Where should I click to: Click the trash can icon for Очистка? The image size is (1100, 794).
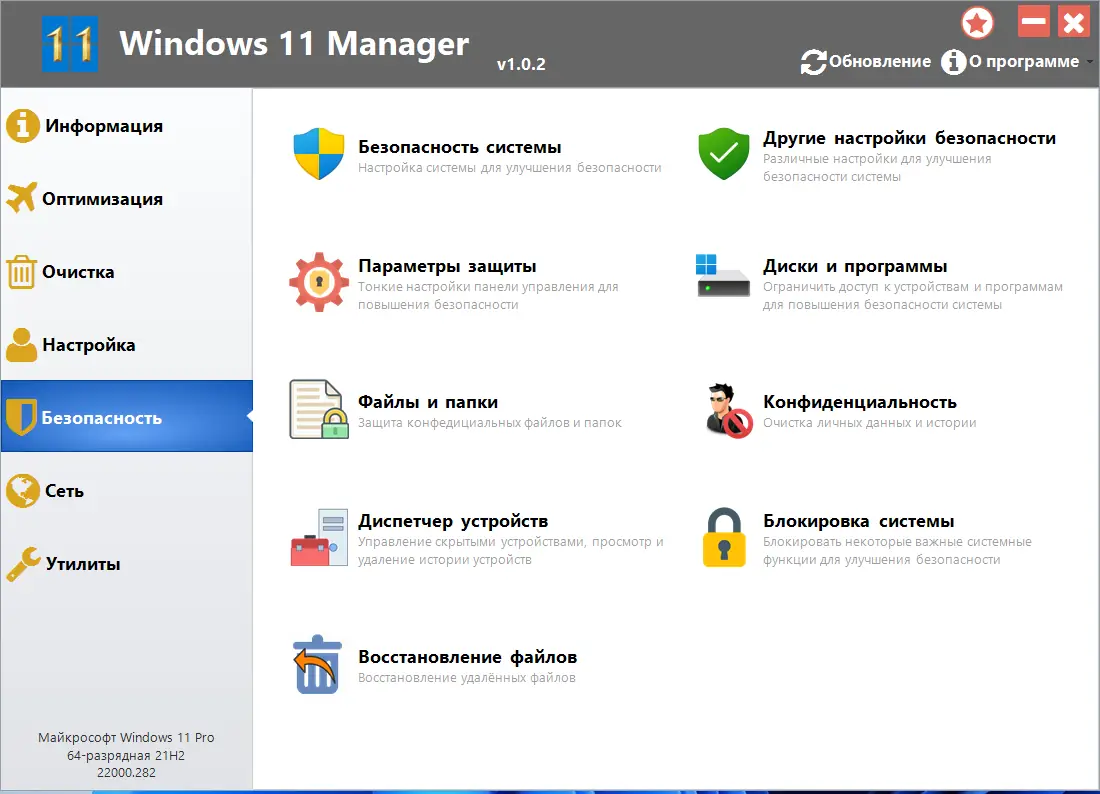click(21, 272)
